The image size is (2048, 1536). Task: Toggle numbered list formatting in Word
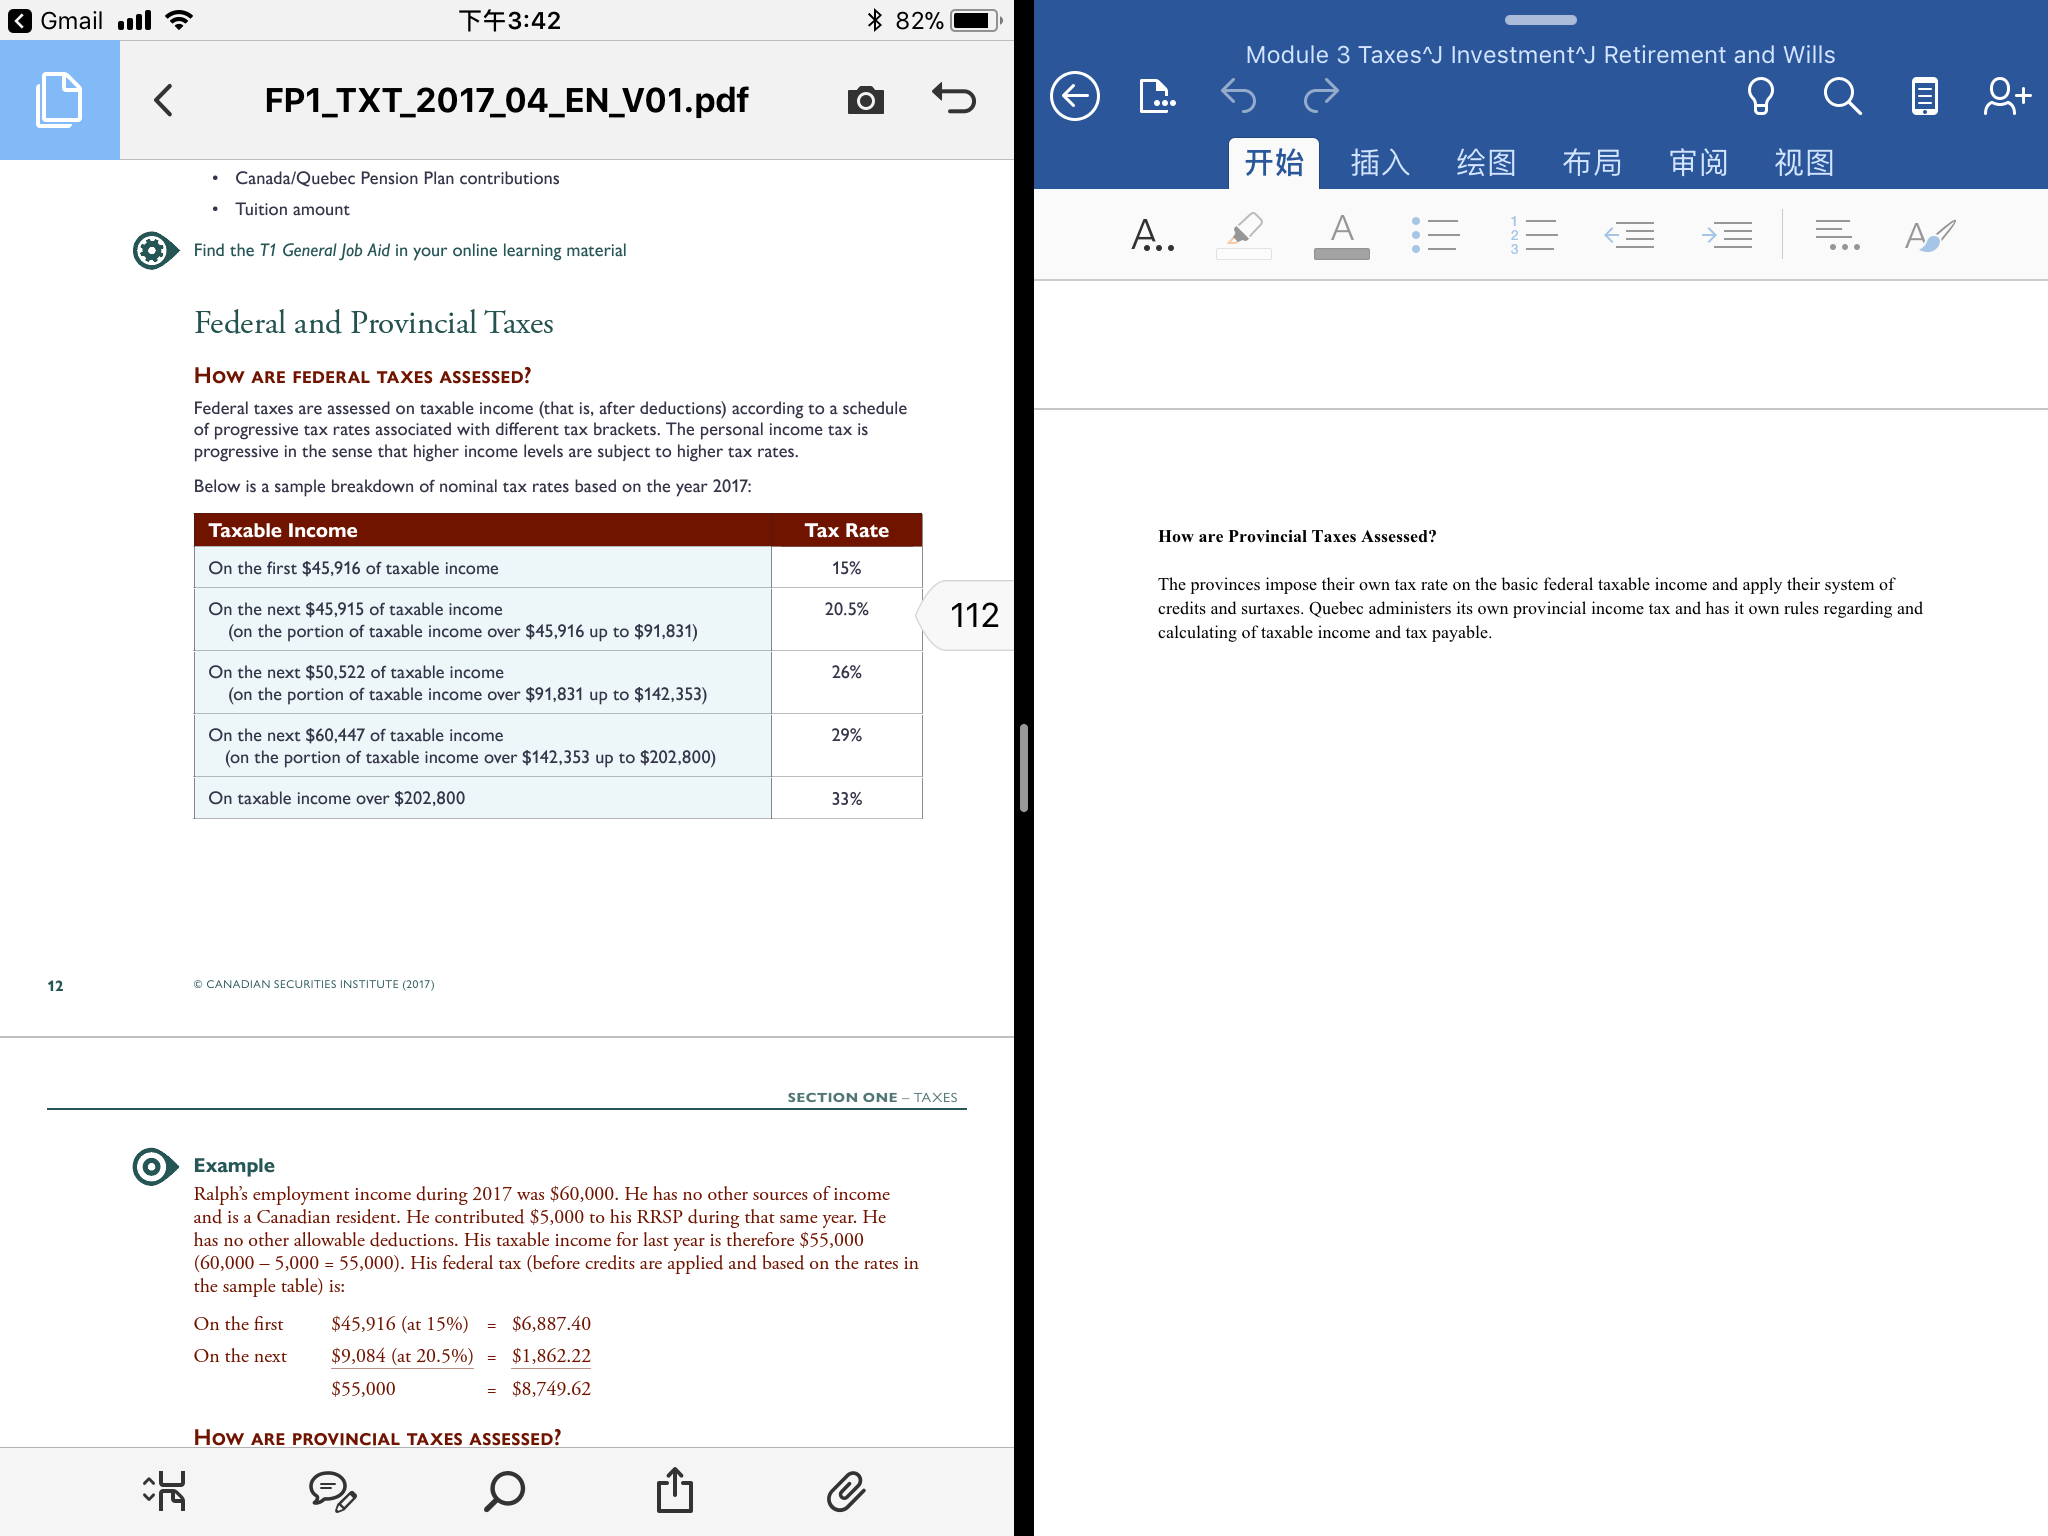click(1533, 235)
